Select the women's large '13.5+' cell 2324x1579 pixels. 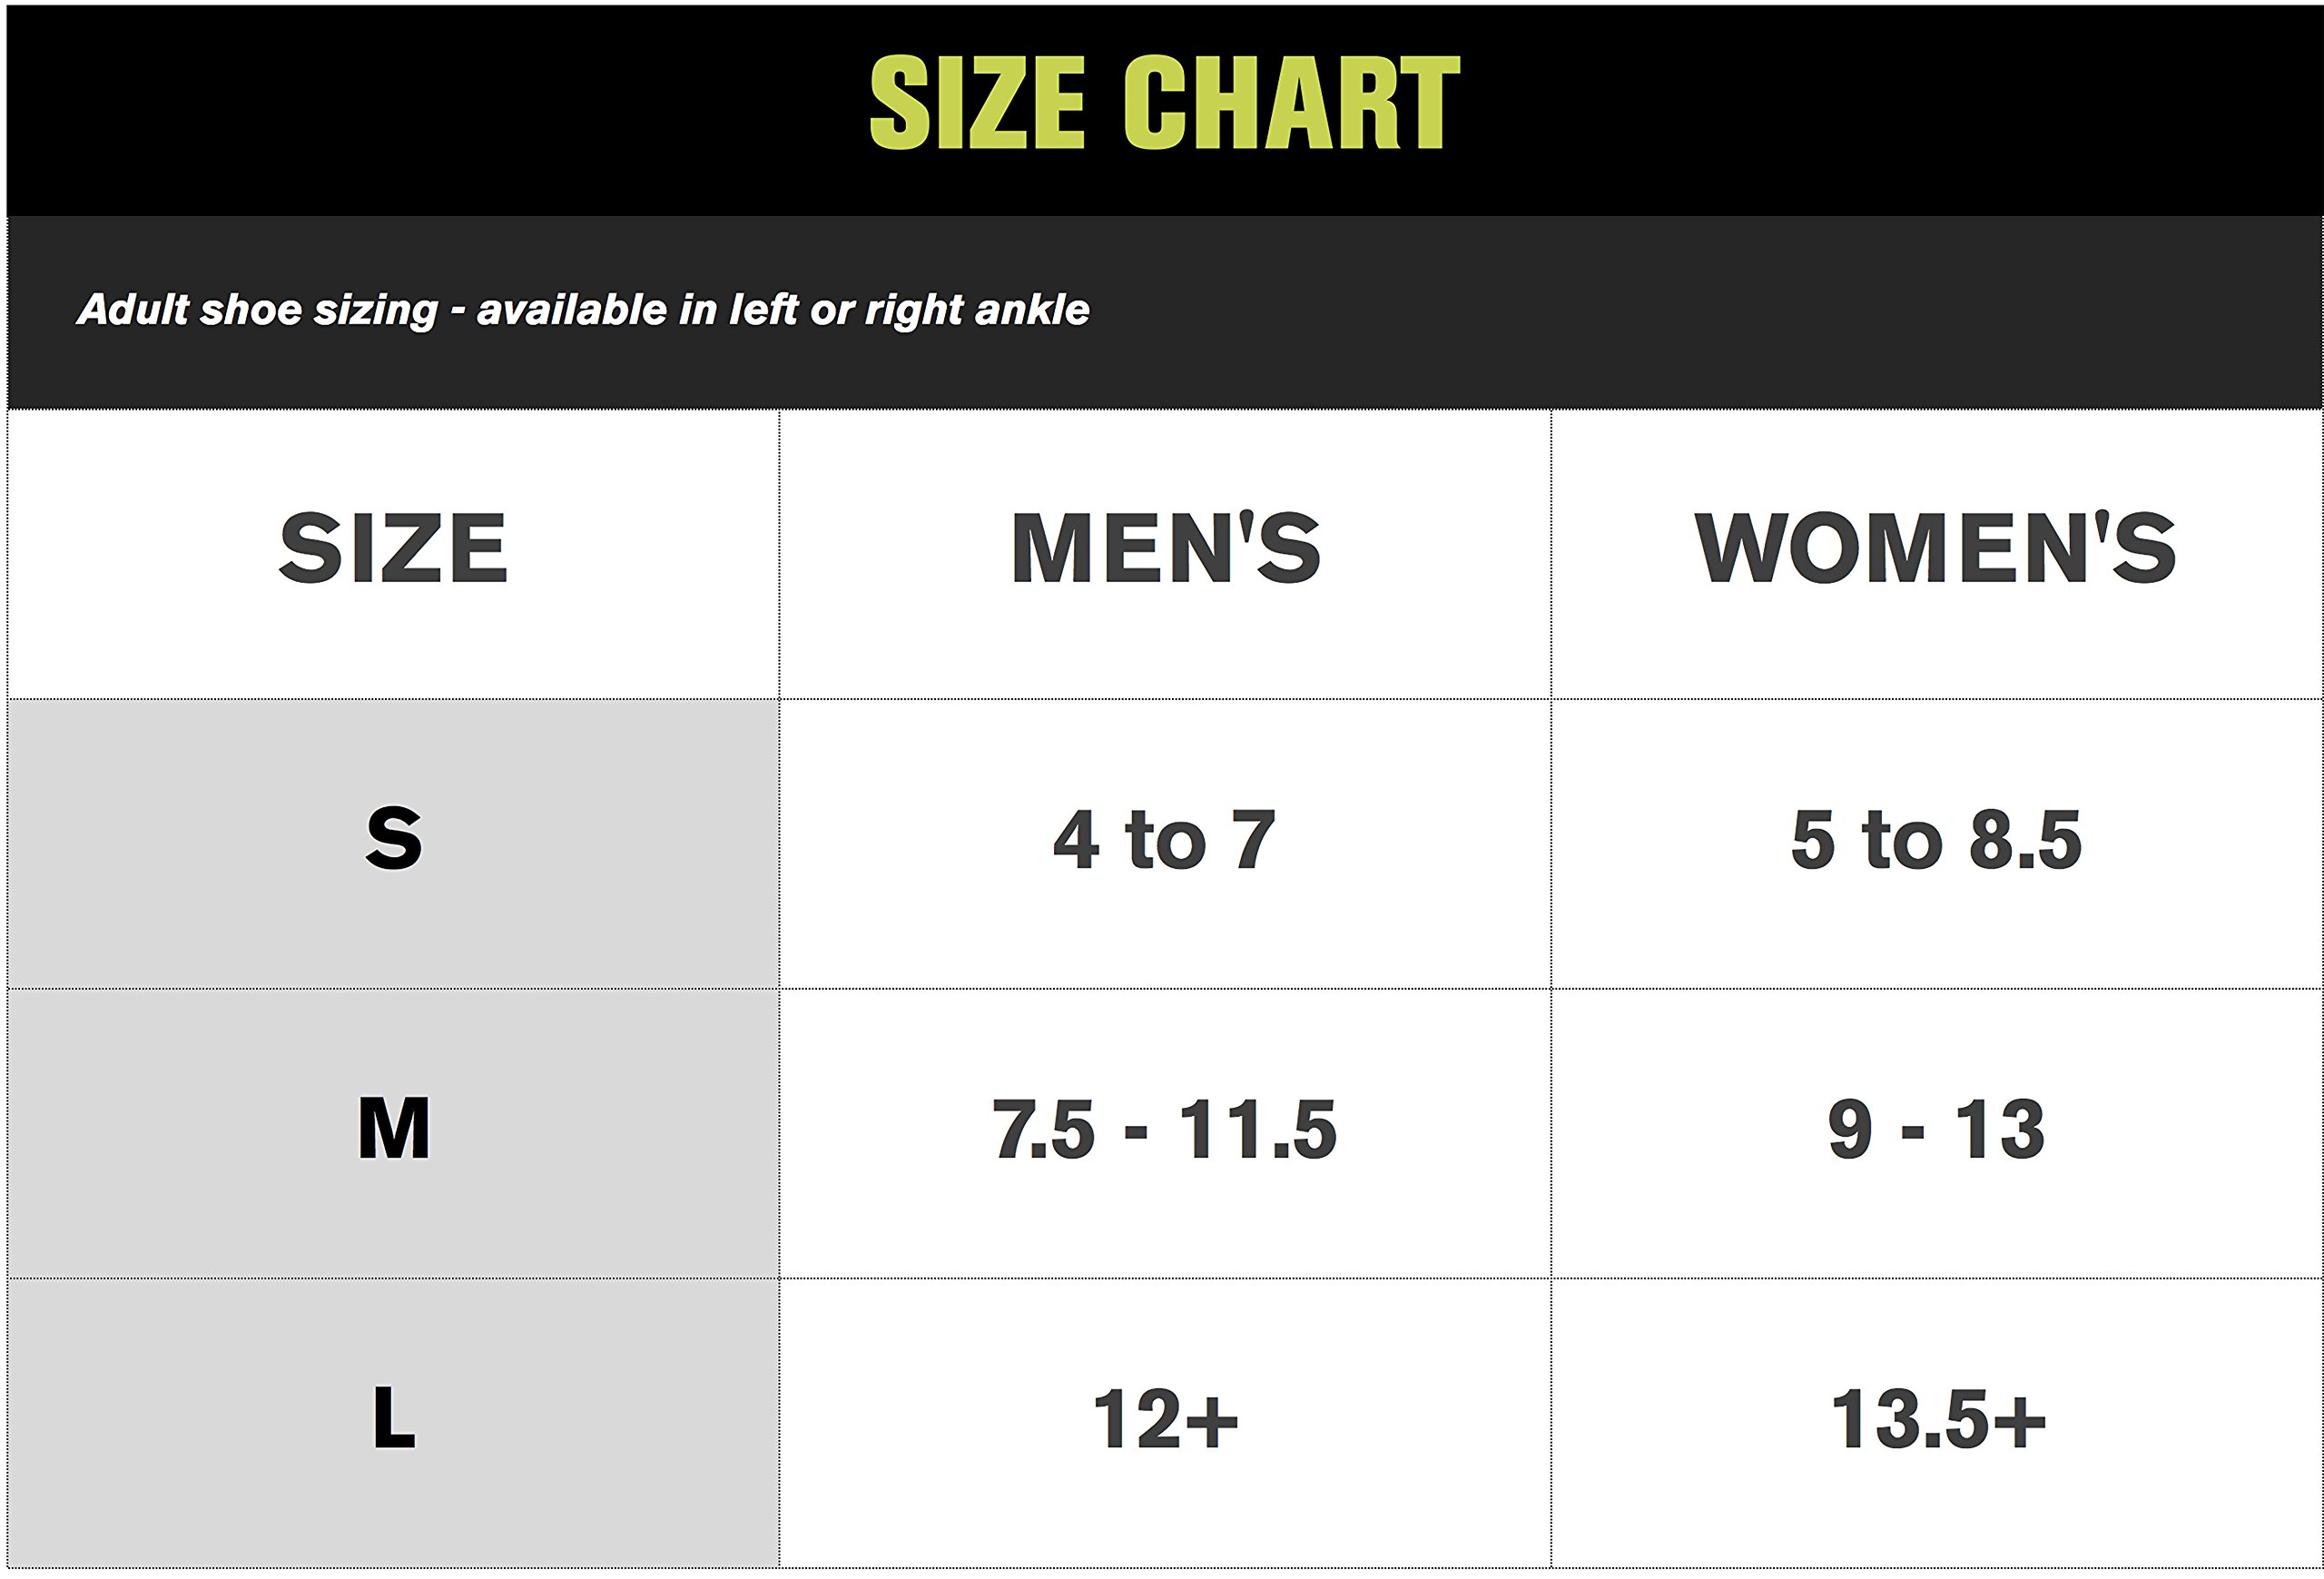[1937, 1419]
